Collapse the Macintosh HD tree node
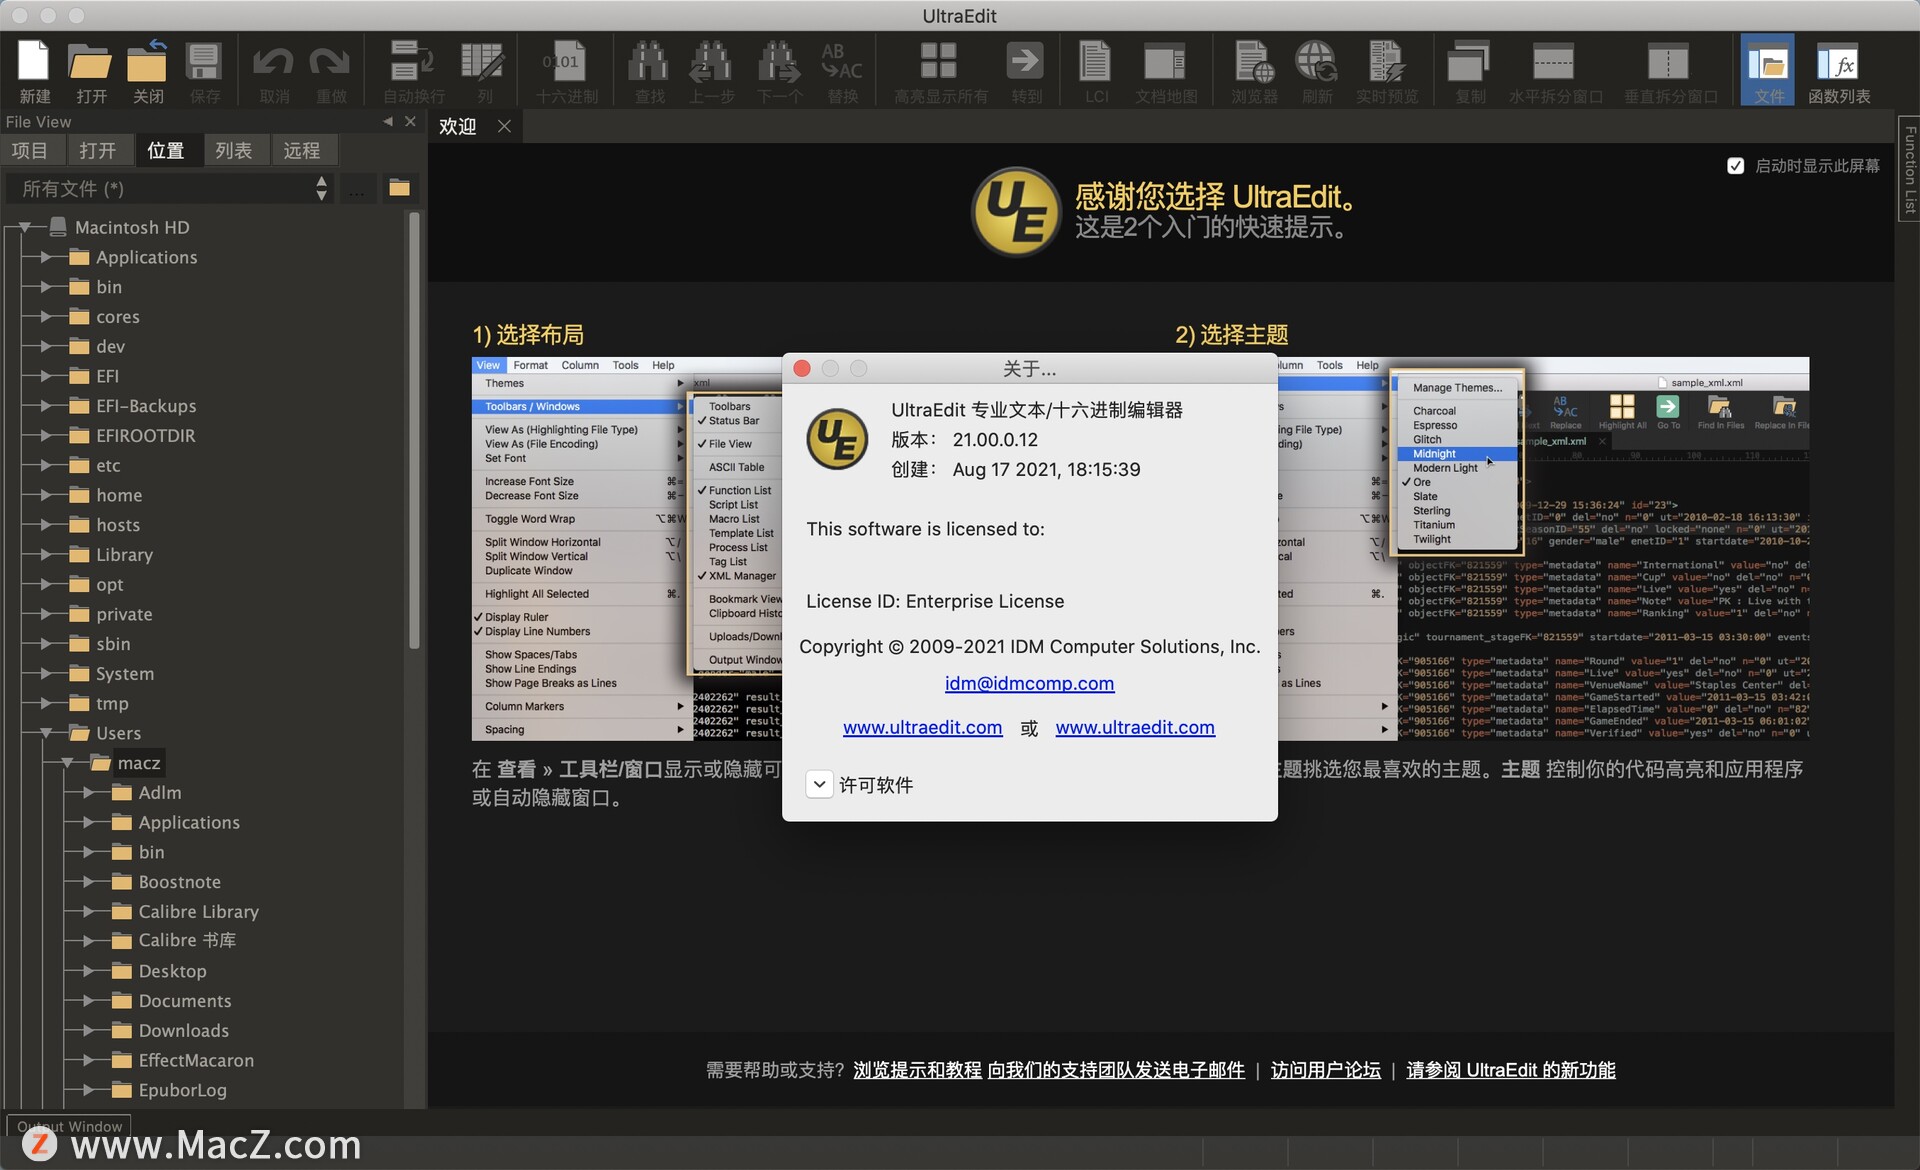Viewport: 1920px width, 1170px height. [x=26, y=228]
